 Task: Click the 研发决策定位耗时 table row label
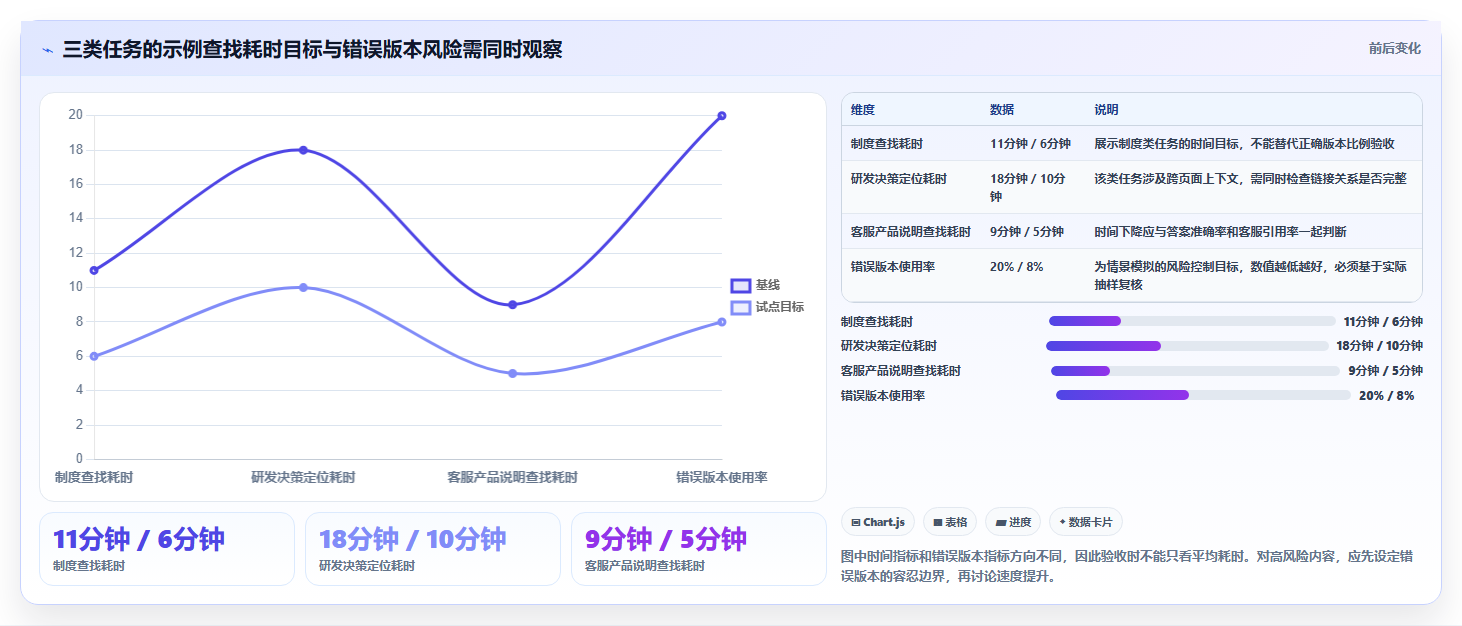point(899,179)
